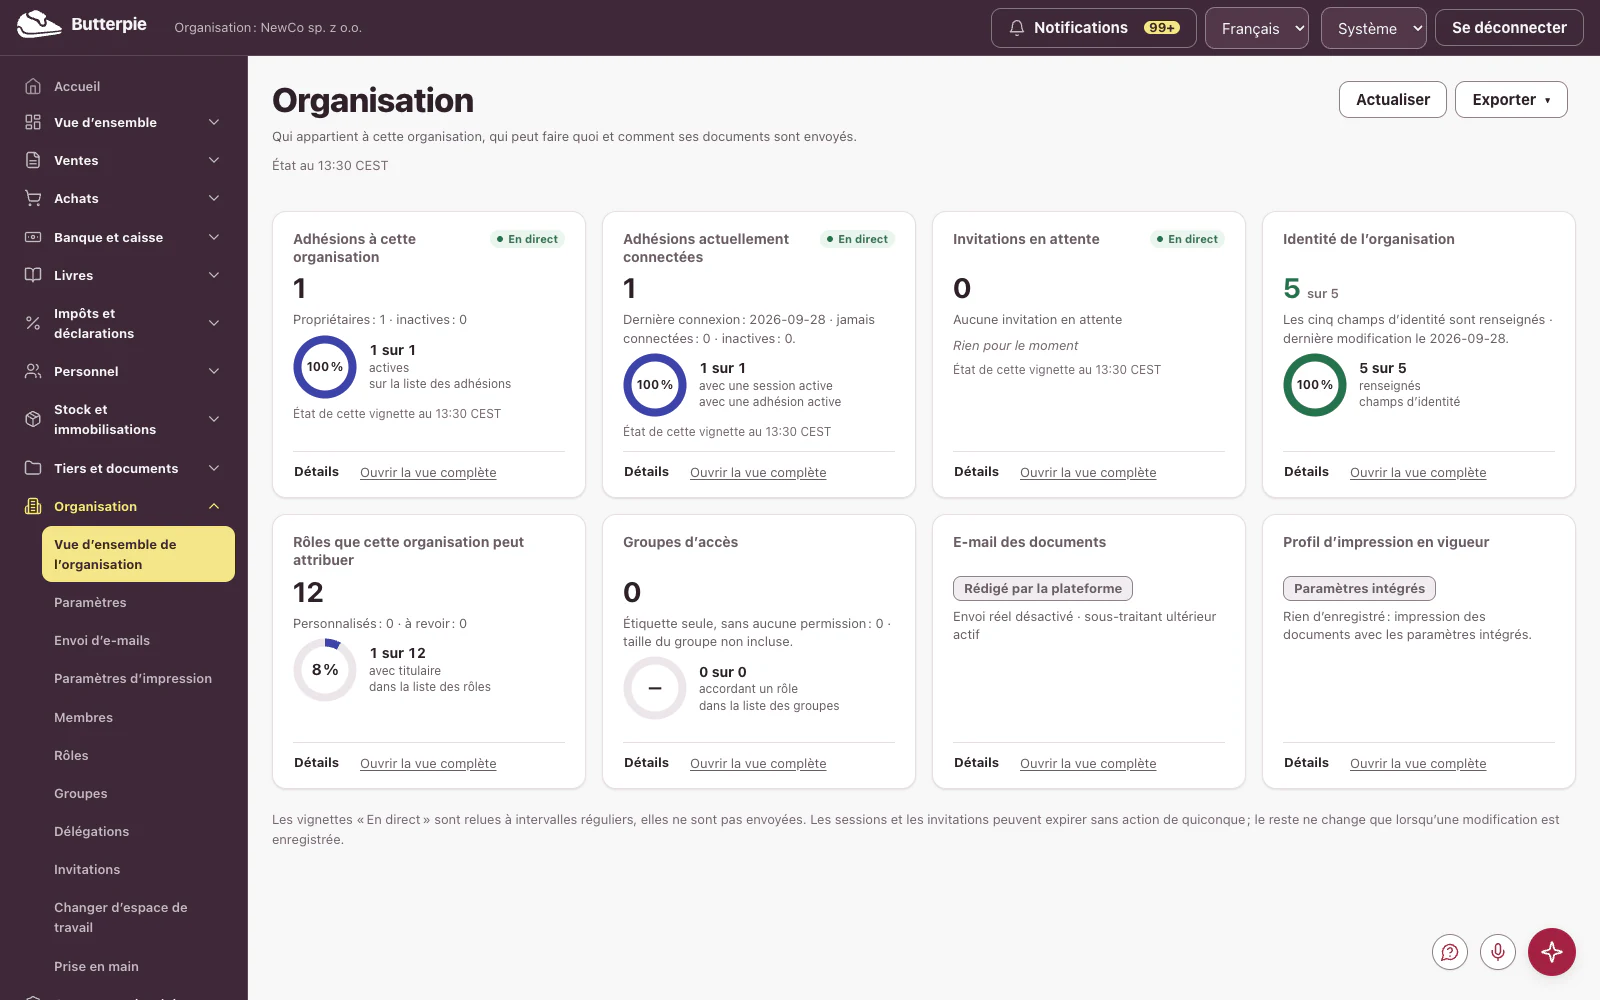Viewport: 1600px width, 1000px height.
Task: Click the notifications bell icon
Action: [x=1017, y=28]
